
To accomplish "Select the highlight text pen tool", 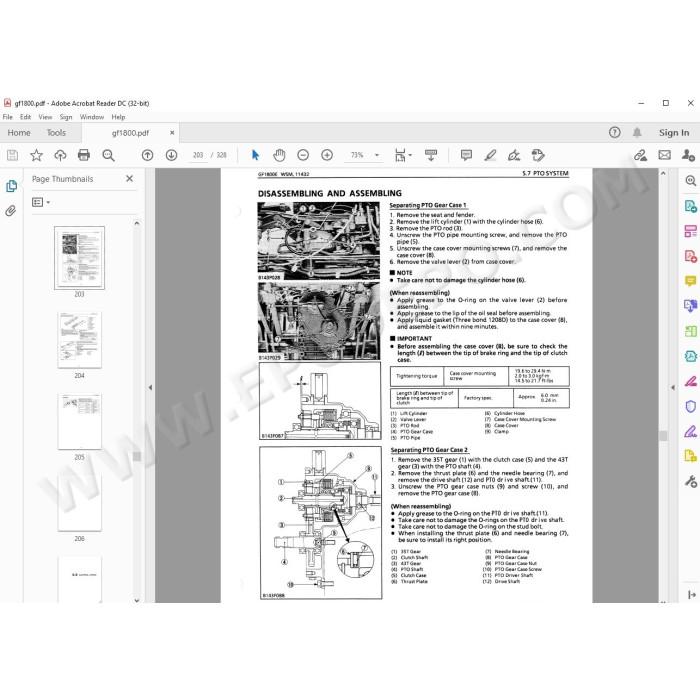I will (490, 155).
